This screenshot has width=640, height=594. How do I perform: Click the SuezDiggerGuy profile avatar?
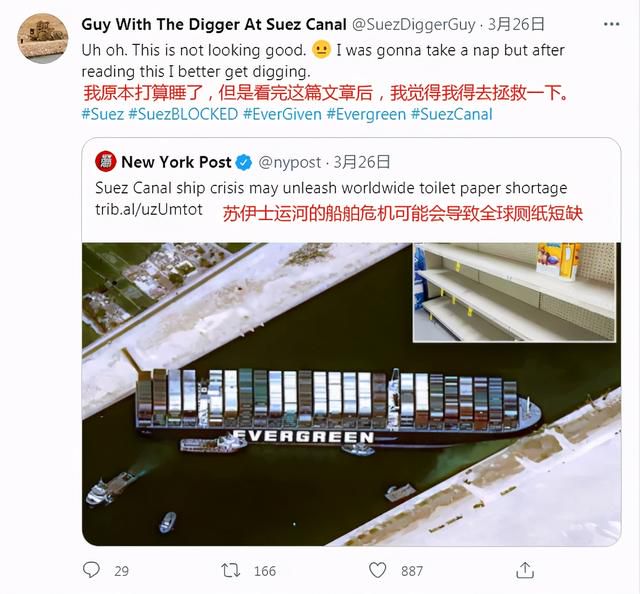42,38
